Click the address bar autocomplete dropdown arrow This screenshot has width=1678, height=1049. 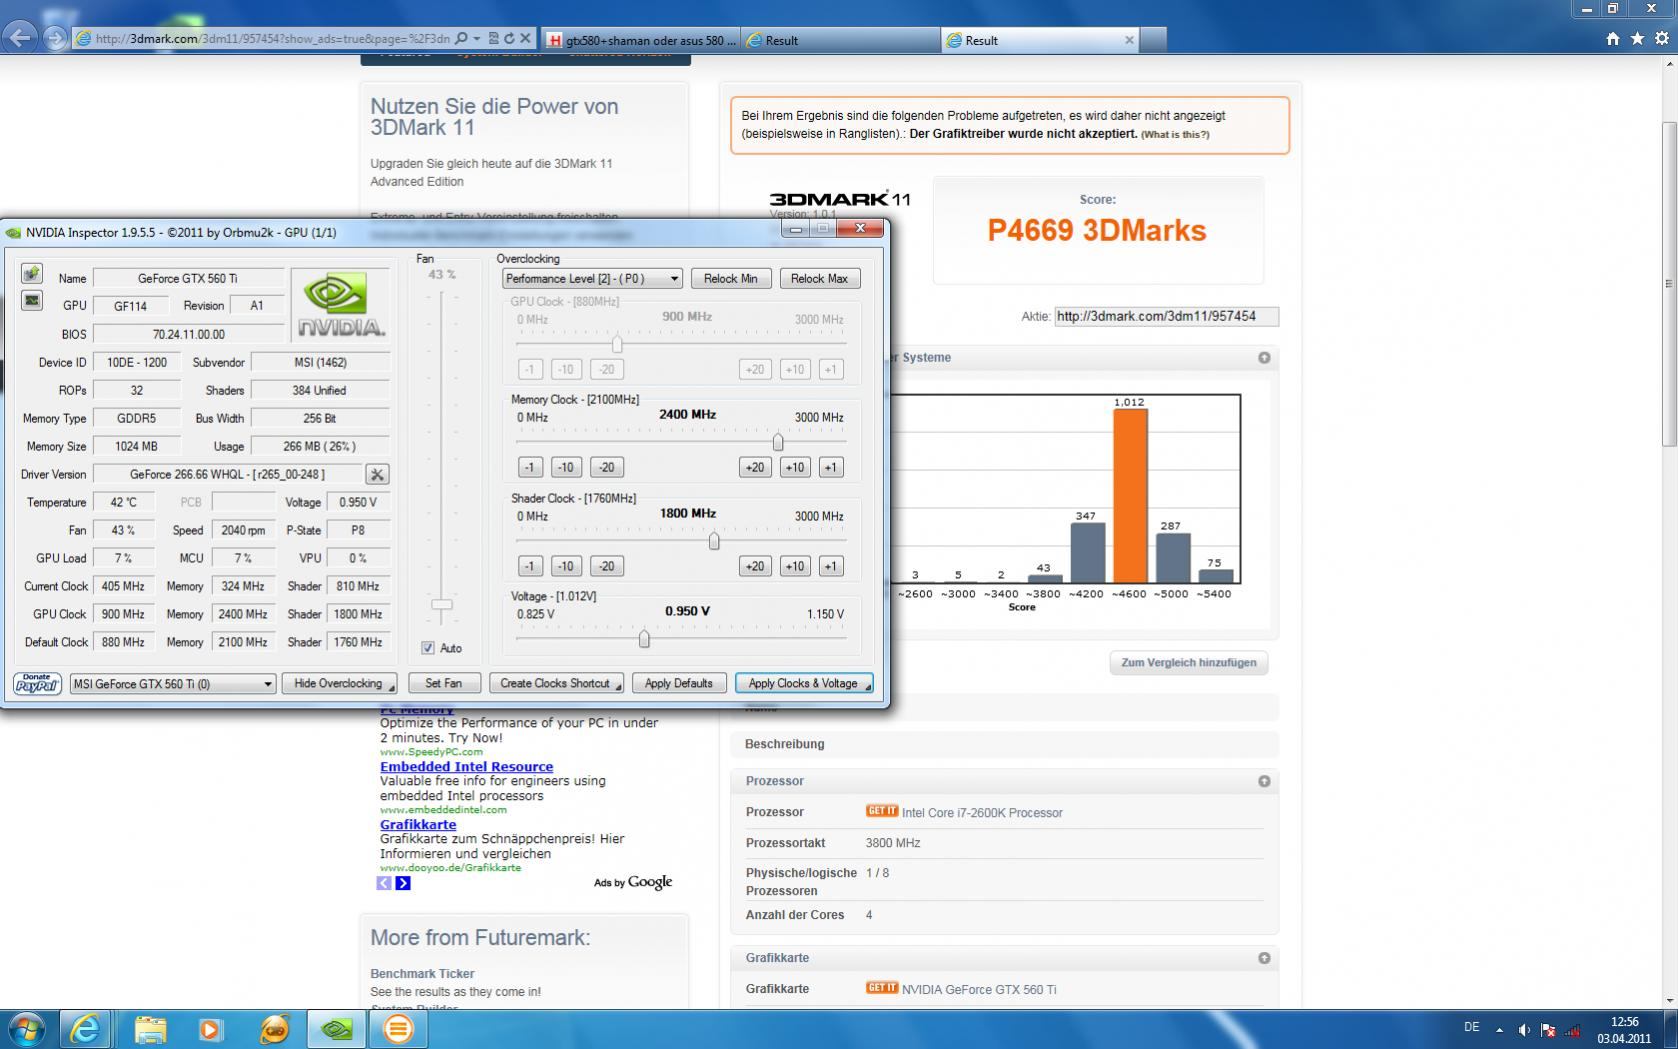point(477,39)
